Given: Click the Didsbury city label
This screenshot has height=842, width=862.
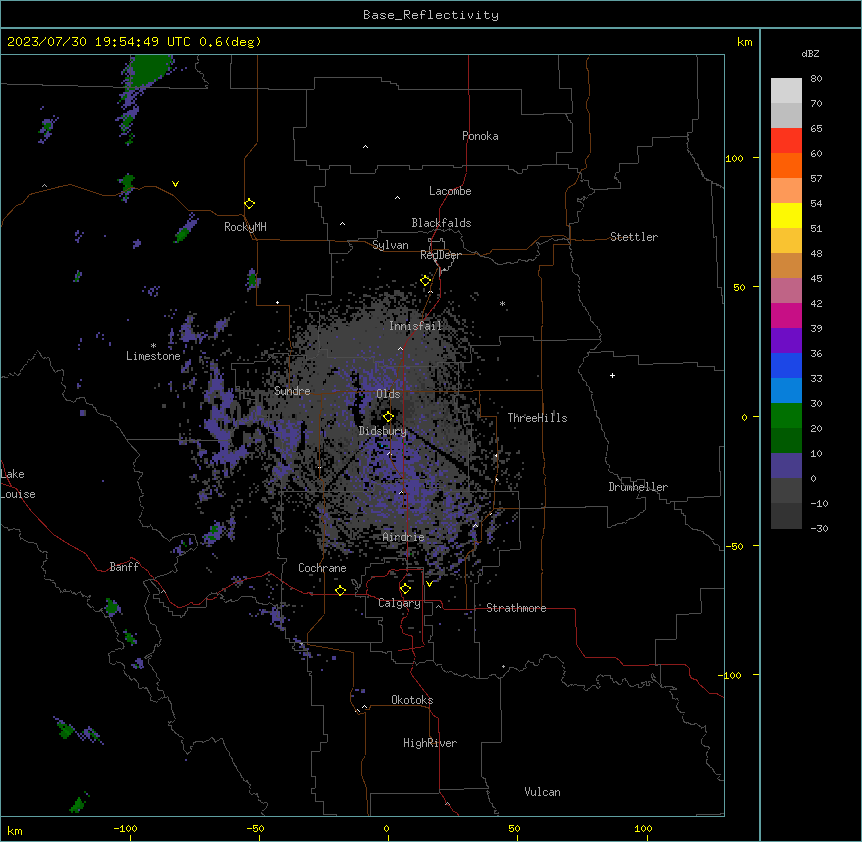Looking at the screenshot, I should [383, 431].
